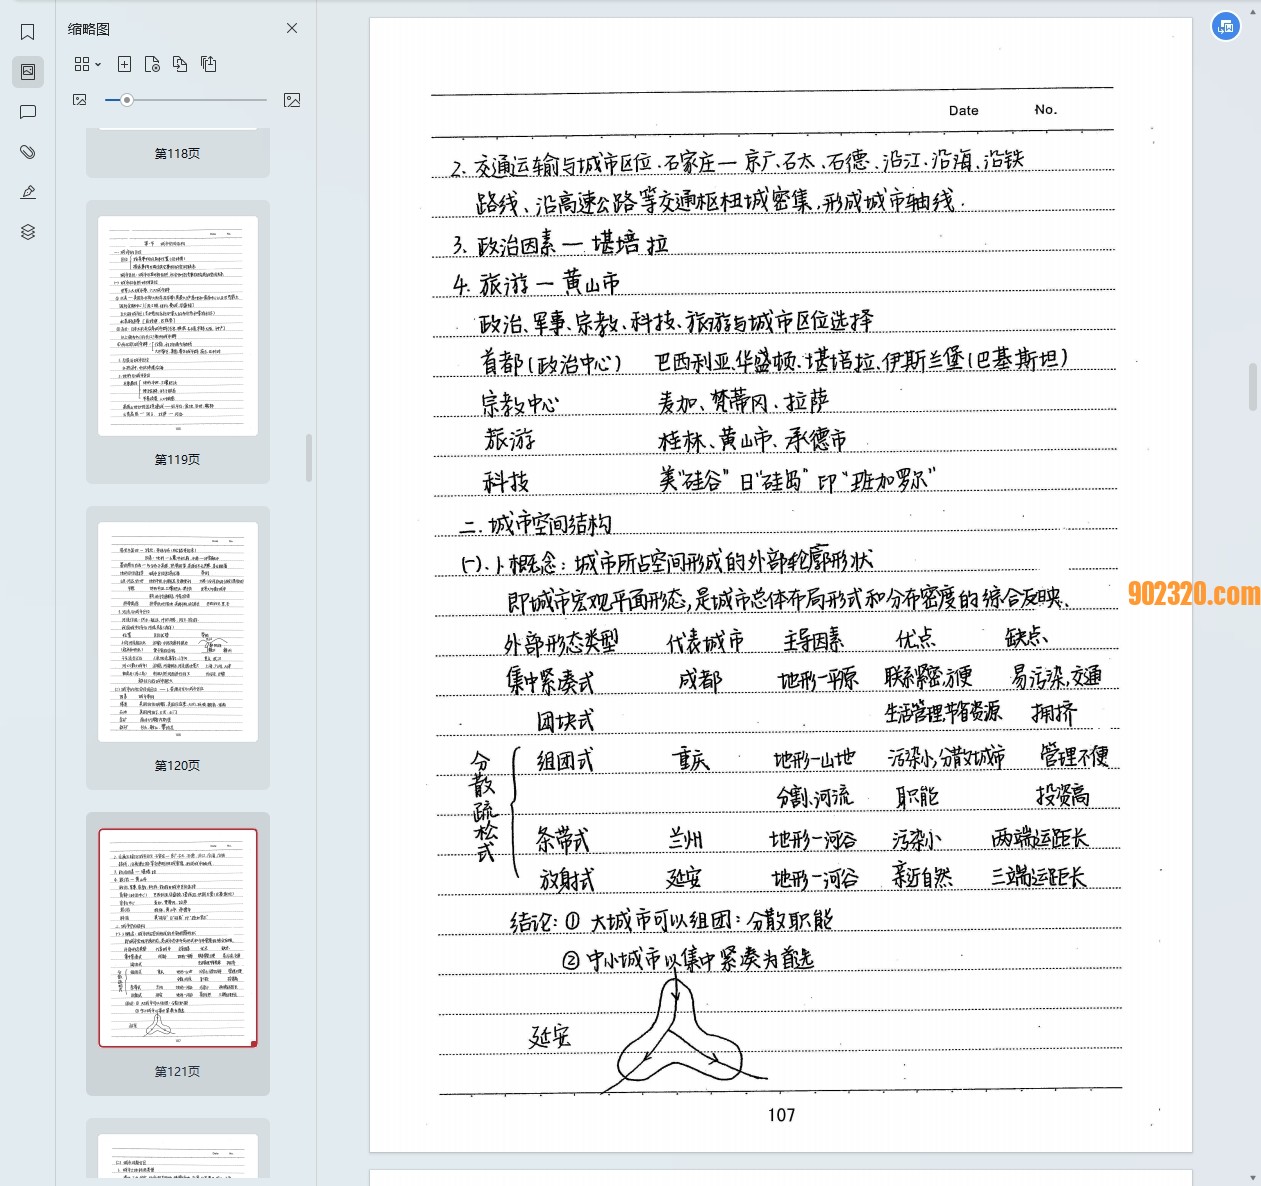
Task: Click the document vertical scrollbar thumb
Action: point(1253,387)
